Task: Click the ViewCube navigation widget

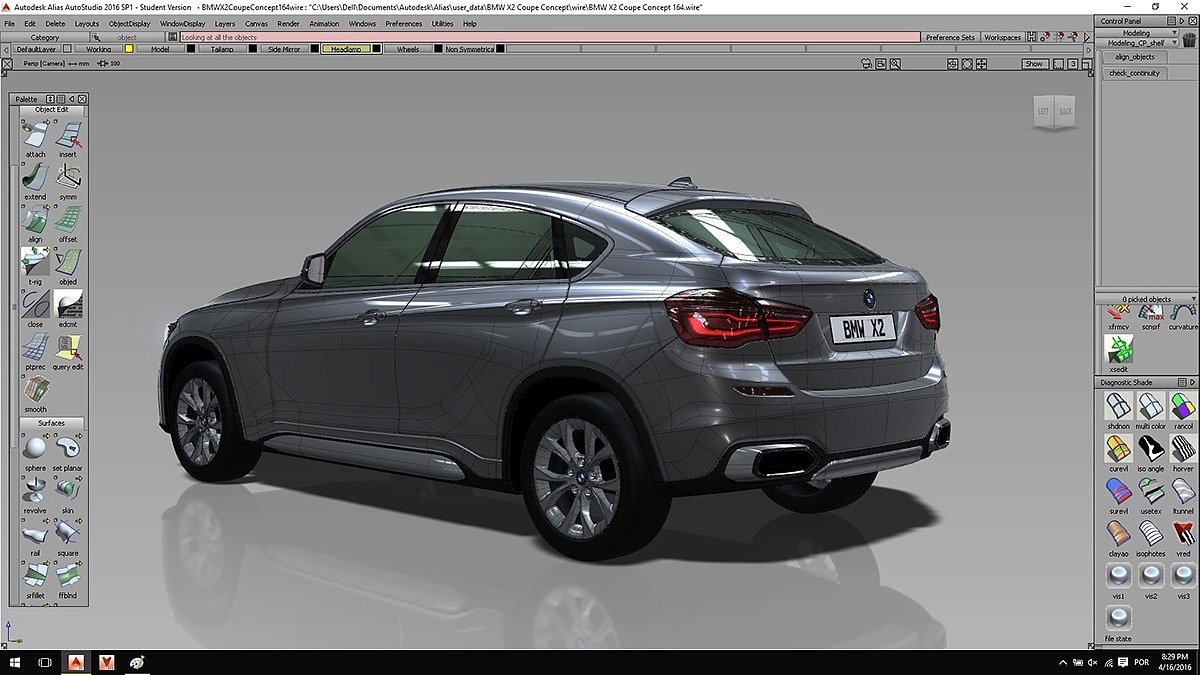Action: [1054, 112]
